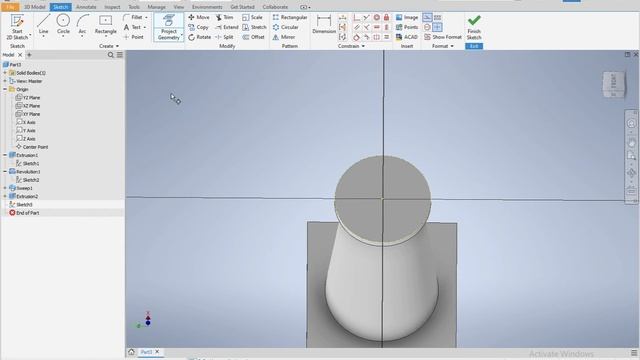Add a new browser panel tab

pos(29,55)
